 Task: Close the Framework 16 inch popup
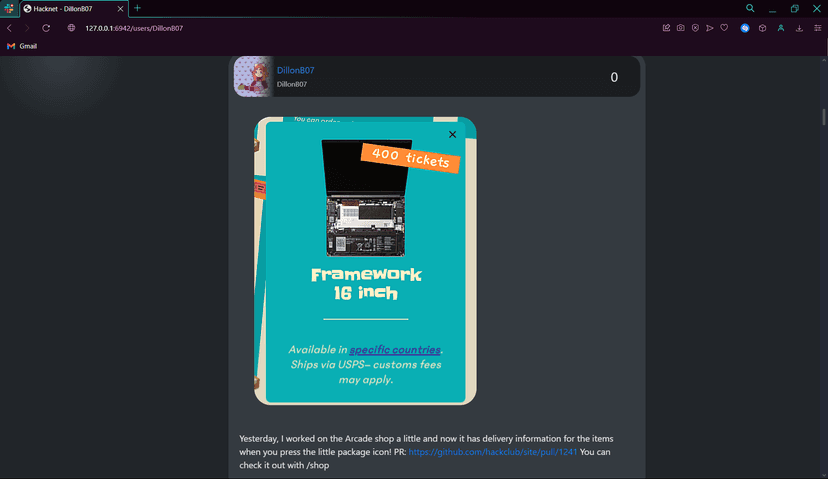[x=452, y=134]
